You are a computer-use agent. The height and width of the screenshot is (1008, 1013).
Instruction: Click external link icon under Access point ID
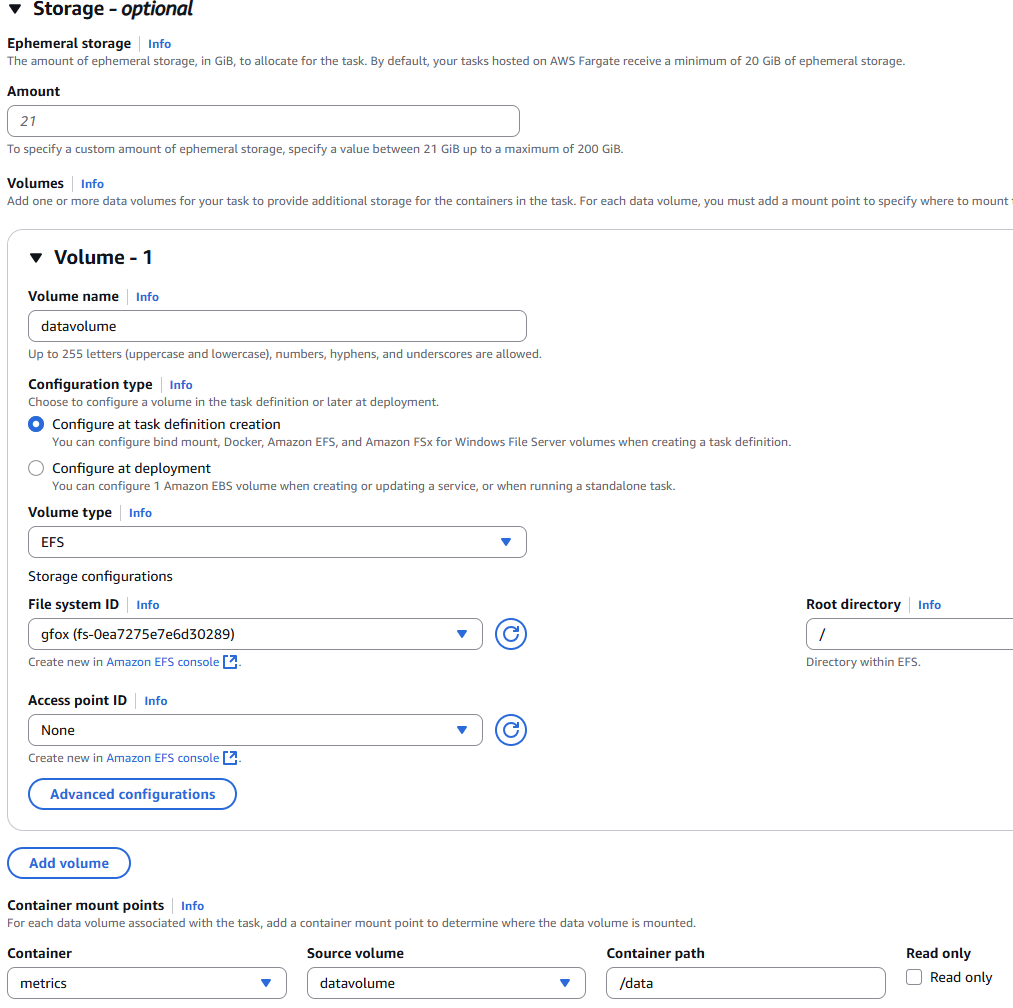click(231, 758)
